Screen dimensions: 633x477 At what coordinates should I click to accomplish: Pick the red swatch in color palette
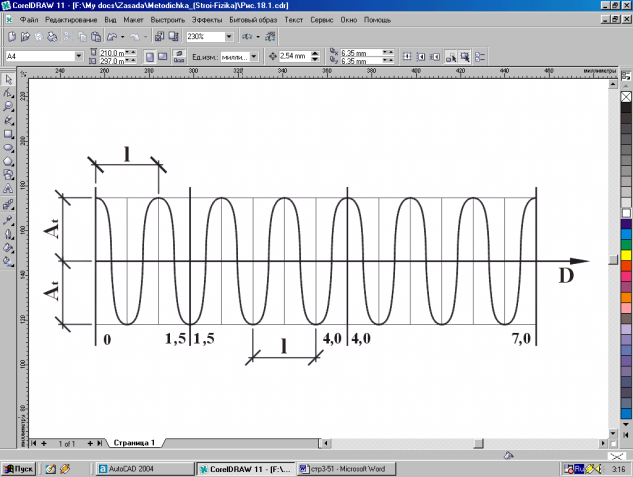click(x=626, y=266)
